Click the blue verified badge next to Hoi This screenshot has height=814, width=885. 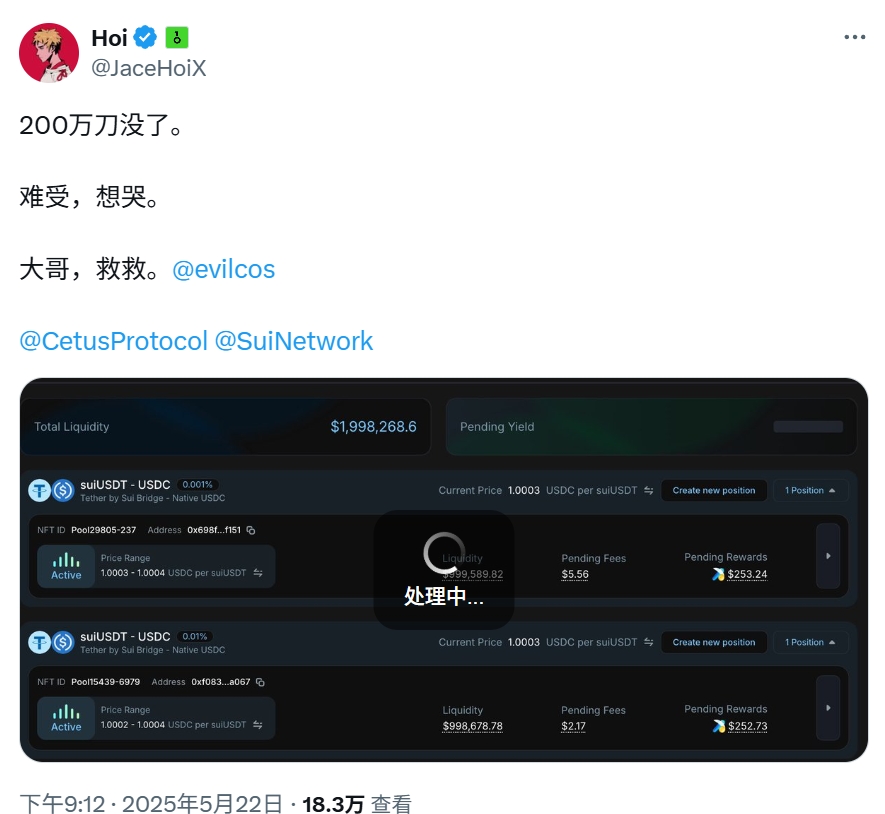[145, 37]
